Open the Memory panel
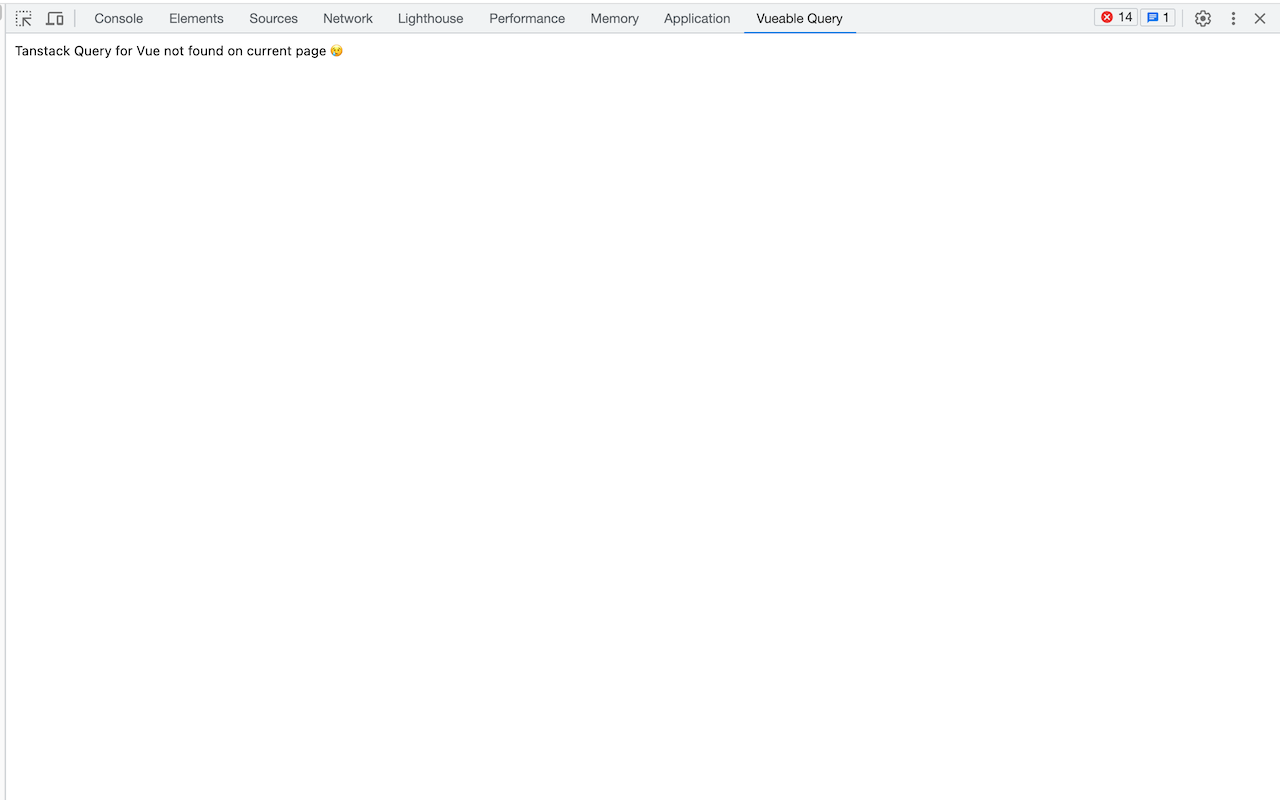Image resolution: width=1280 pixels, height=800 pixels. click(614, 18)
